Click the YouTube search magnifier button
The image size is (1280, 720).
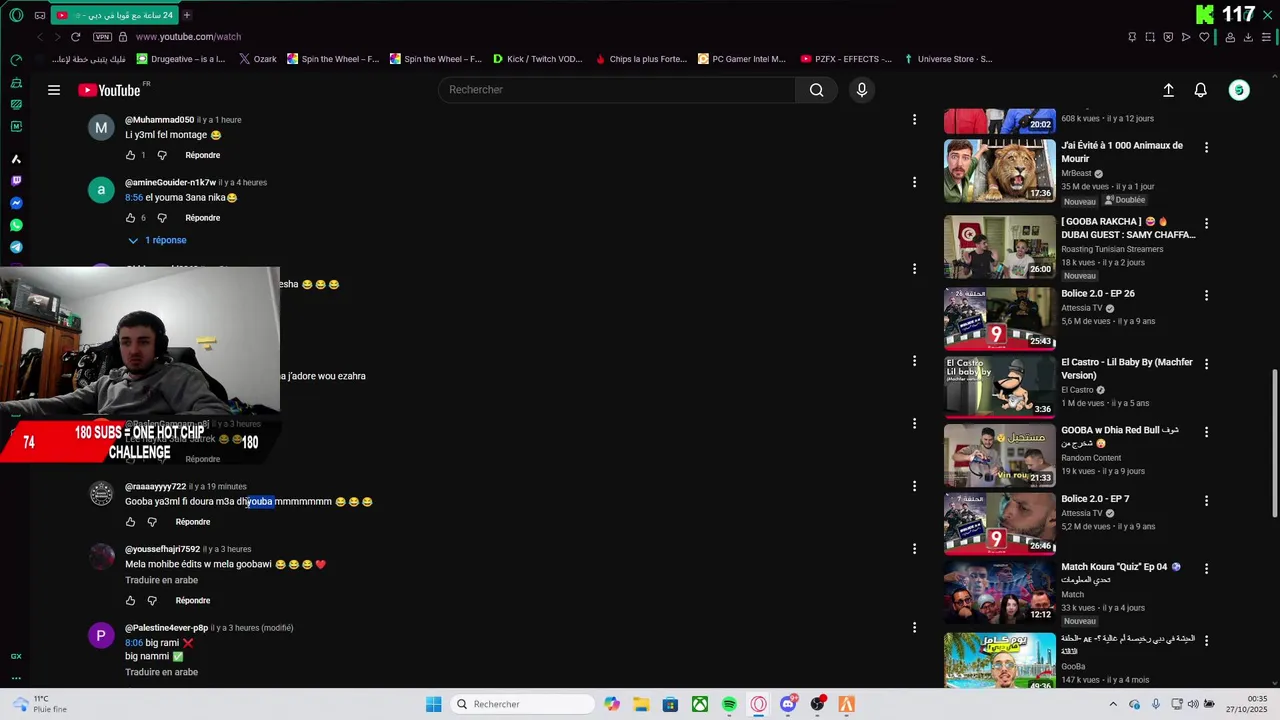click(816, 90)
